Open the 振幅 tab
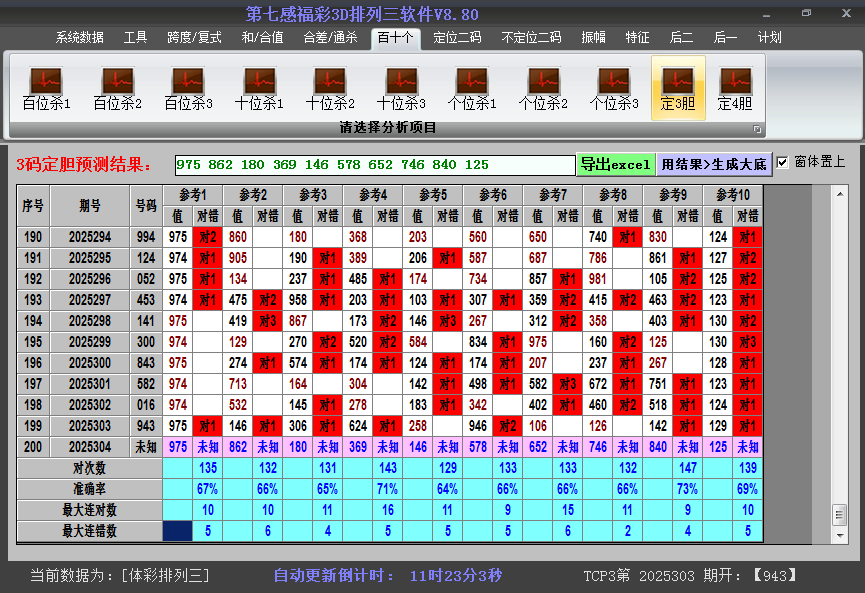Viewport: 865px width, 593px height. 594,38
